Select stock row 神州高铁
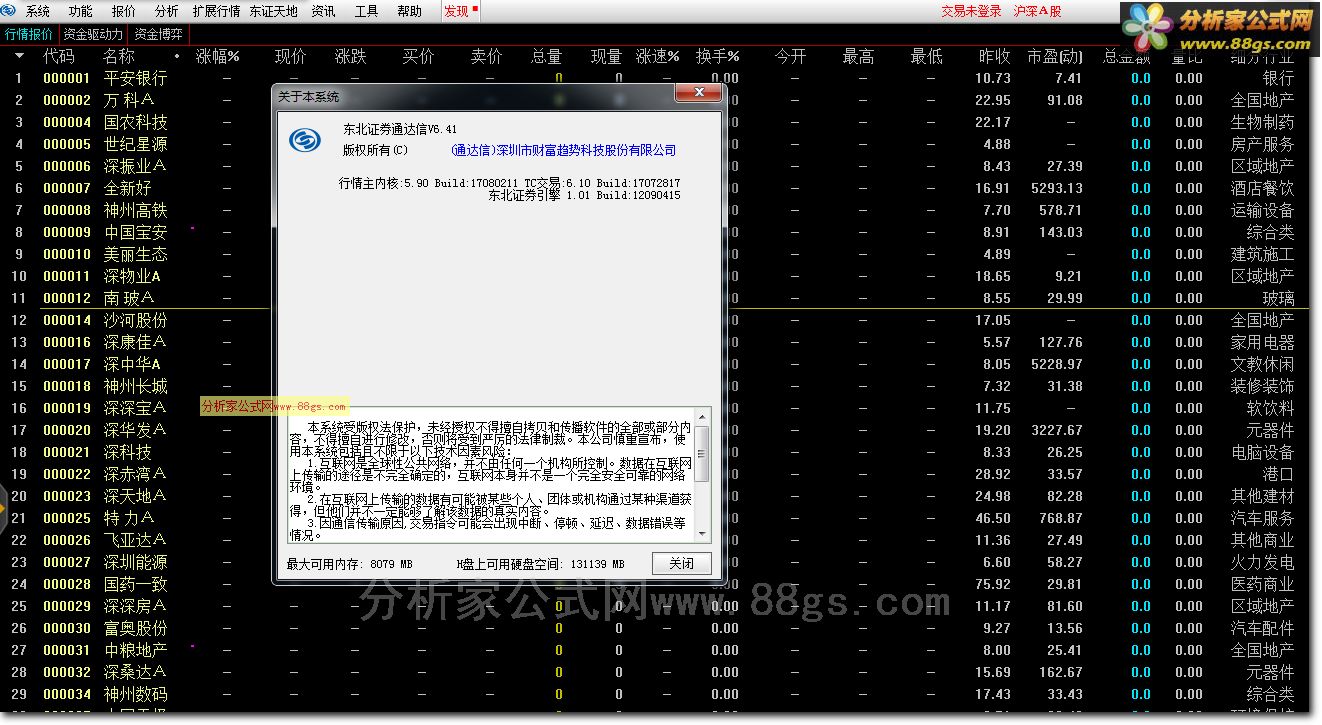This screenshot has height=725, width=1322. [x=136, y=210]
